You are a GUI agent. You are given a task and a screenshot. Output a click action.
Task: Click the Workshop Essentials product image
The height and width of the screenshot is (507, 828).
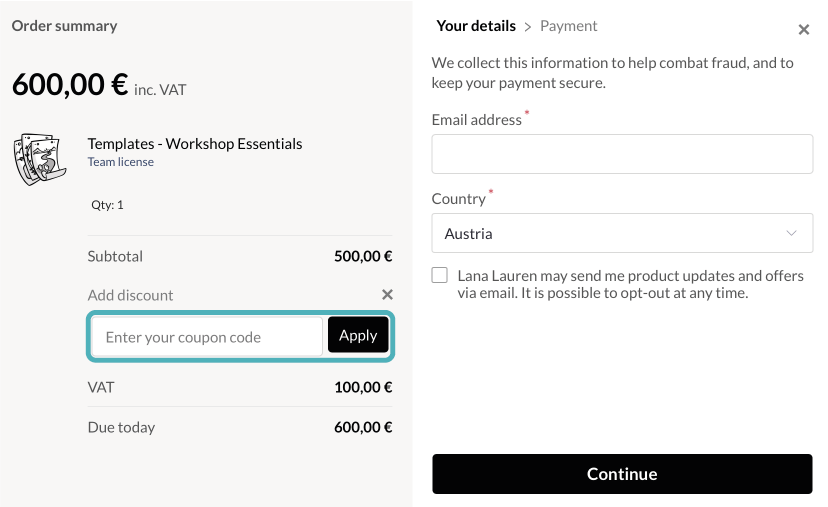pos(38,160)
